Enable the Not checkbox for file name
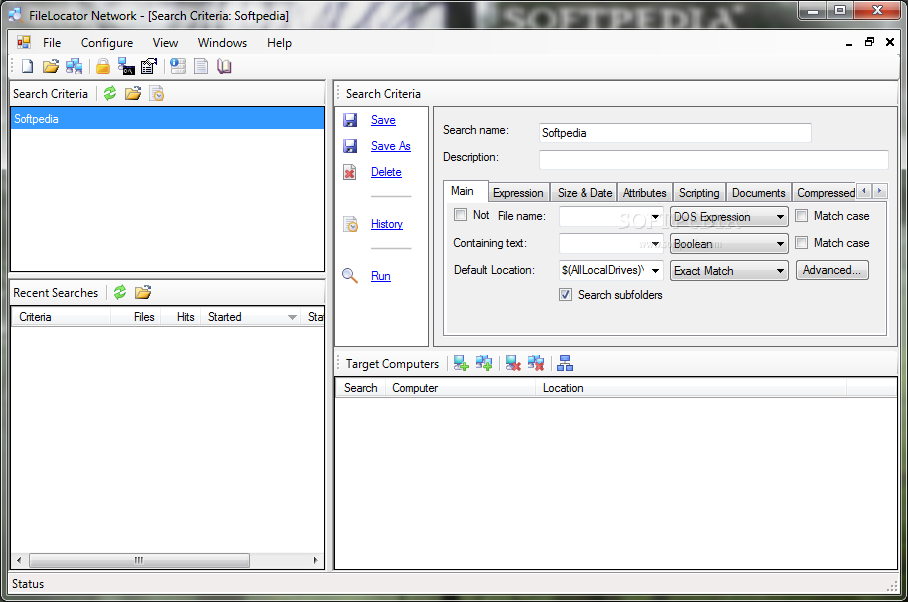 [x=460, y=215]
